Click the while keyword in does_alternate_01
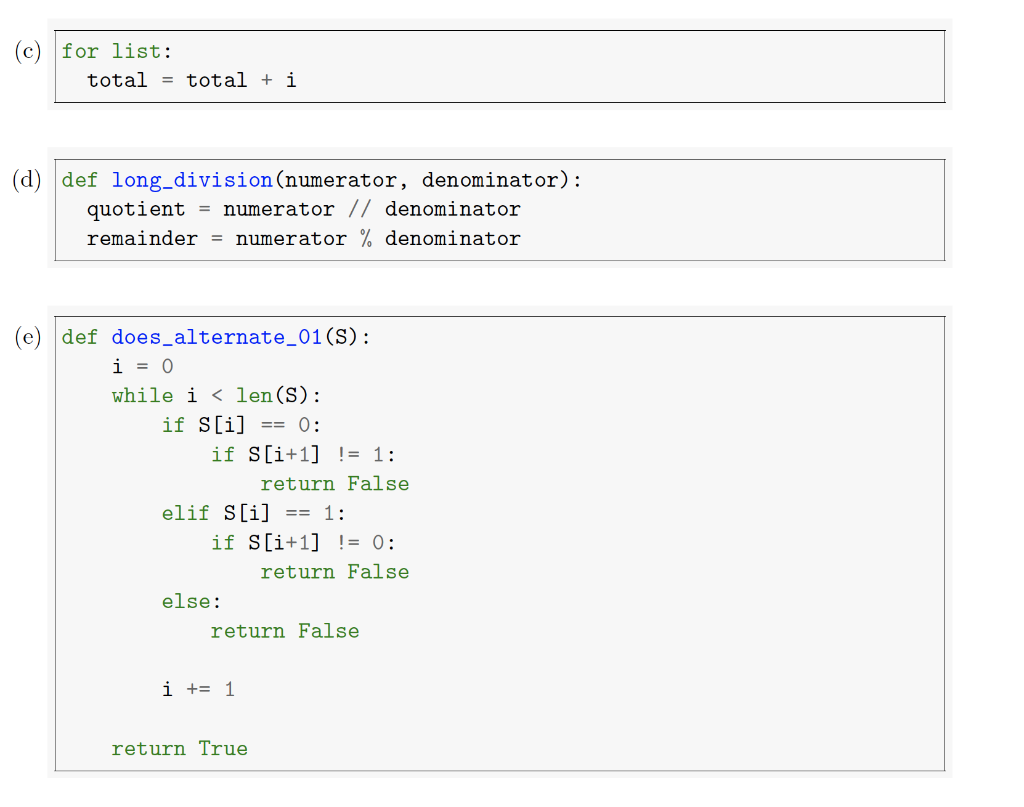This screenshot has height=807, width=1024. (142, 395)
